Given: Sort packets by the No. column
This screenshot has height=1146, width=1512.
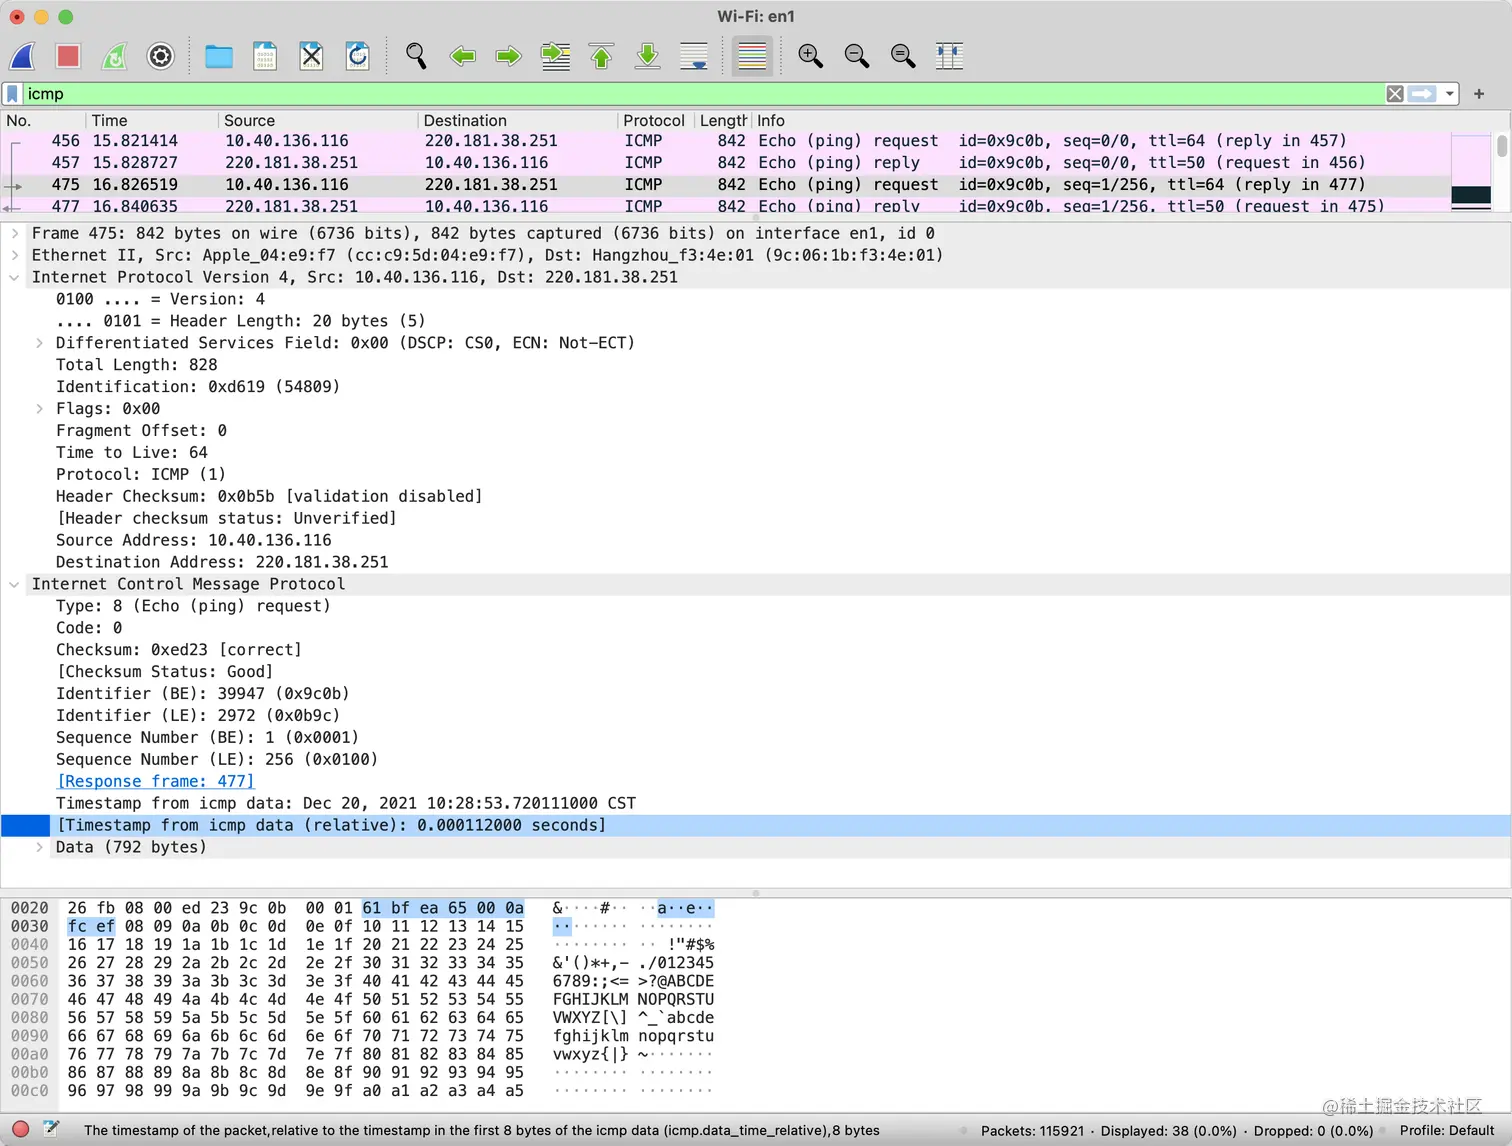Looking at the screenshot, I should pos(43,120).
